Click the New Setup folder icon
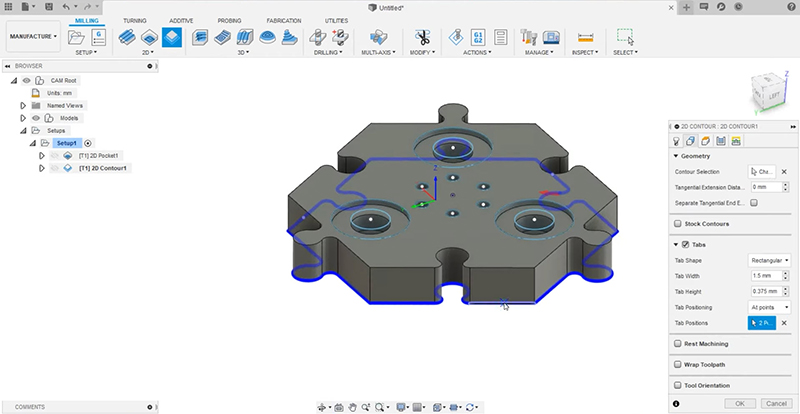 click(x=77, y=37)
